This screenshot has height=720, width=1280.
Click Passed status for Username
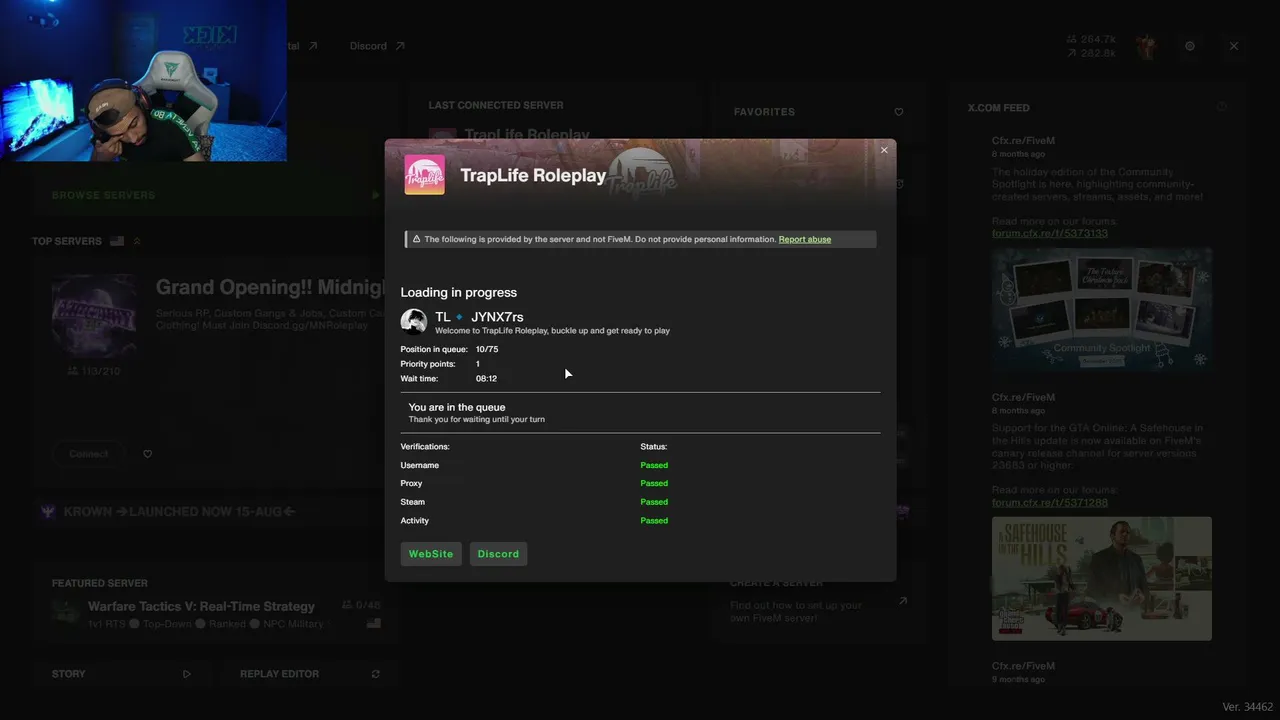(654, 466)
